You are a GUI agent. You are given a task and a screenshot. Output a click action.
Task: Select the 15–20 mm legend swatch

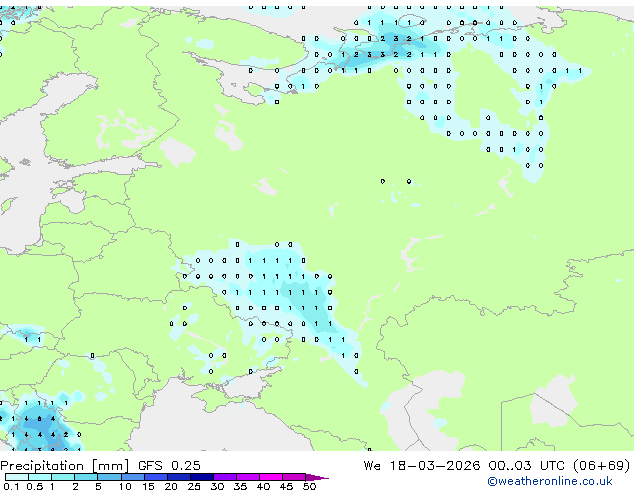pos(156,477)
